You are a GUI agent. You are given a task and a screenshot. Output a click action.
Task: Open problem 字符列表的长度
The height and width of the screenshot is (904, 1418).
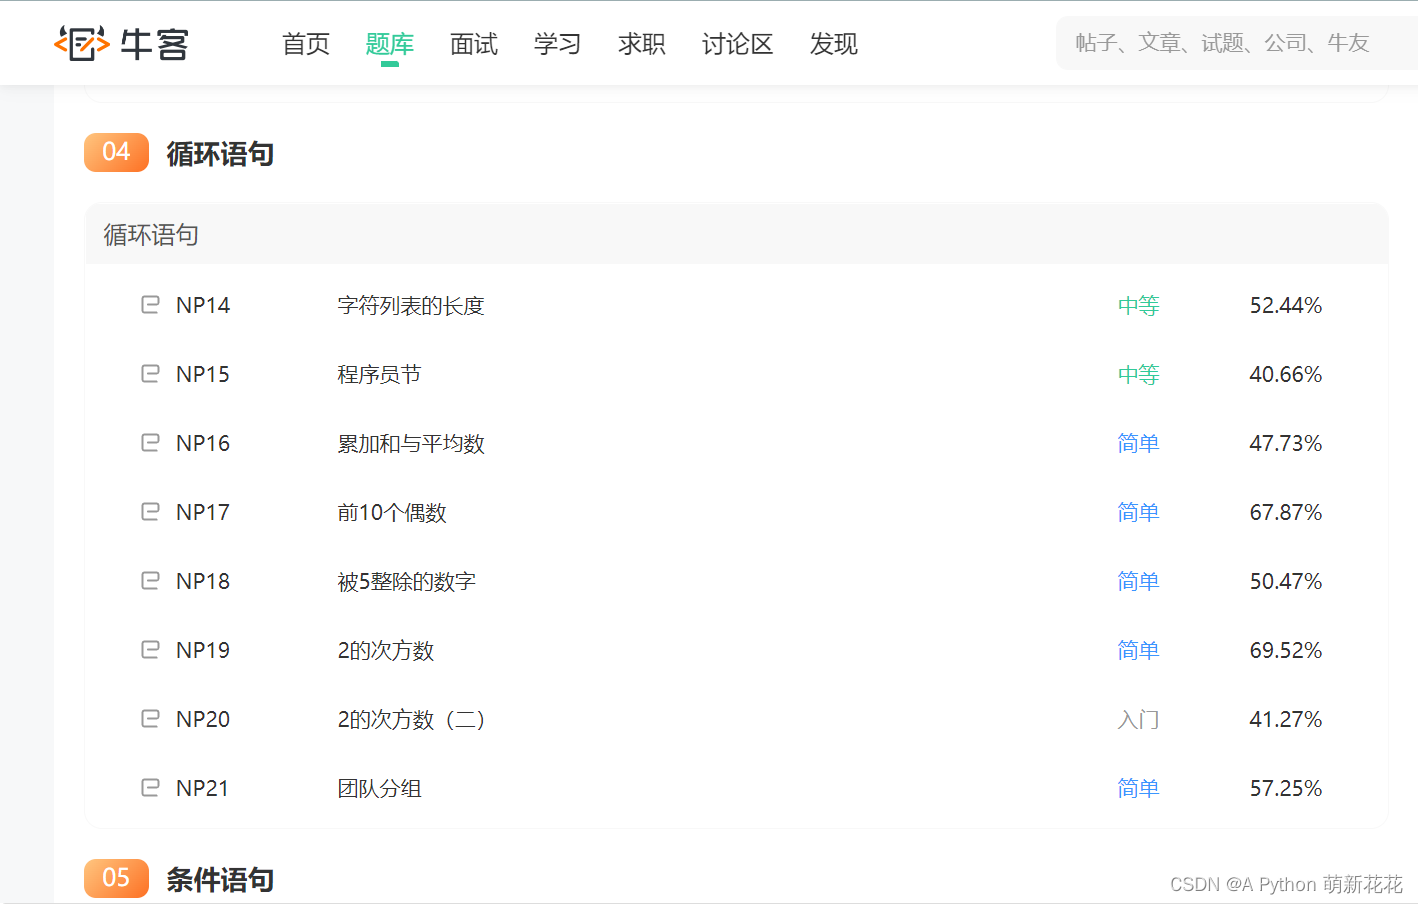click(x=411, y=305)
